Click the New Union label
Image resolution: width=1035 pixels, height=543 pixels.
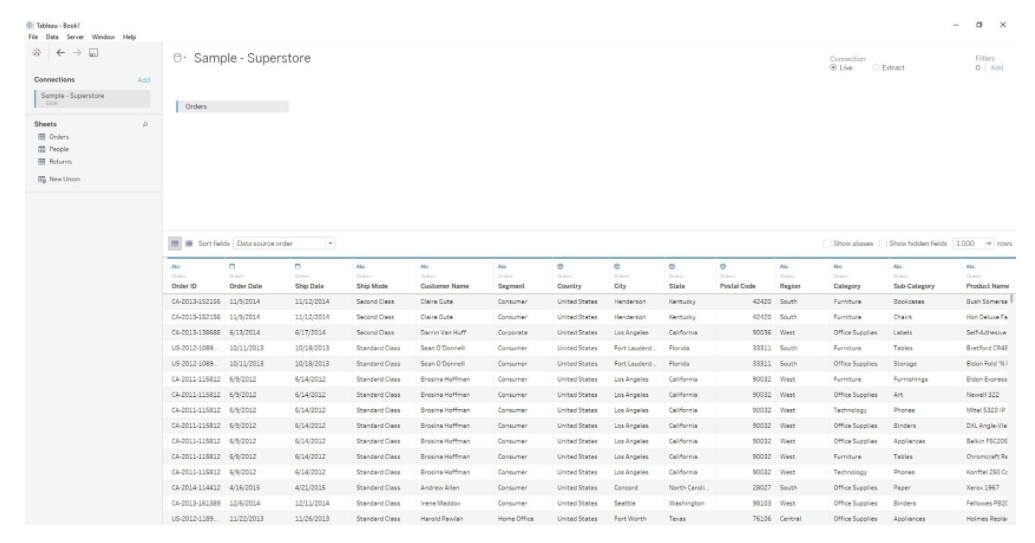click(65, 179)
